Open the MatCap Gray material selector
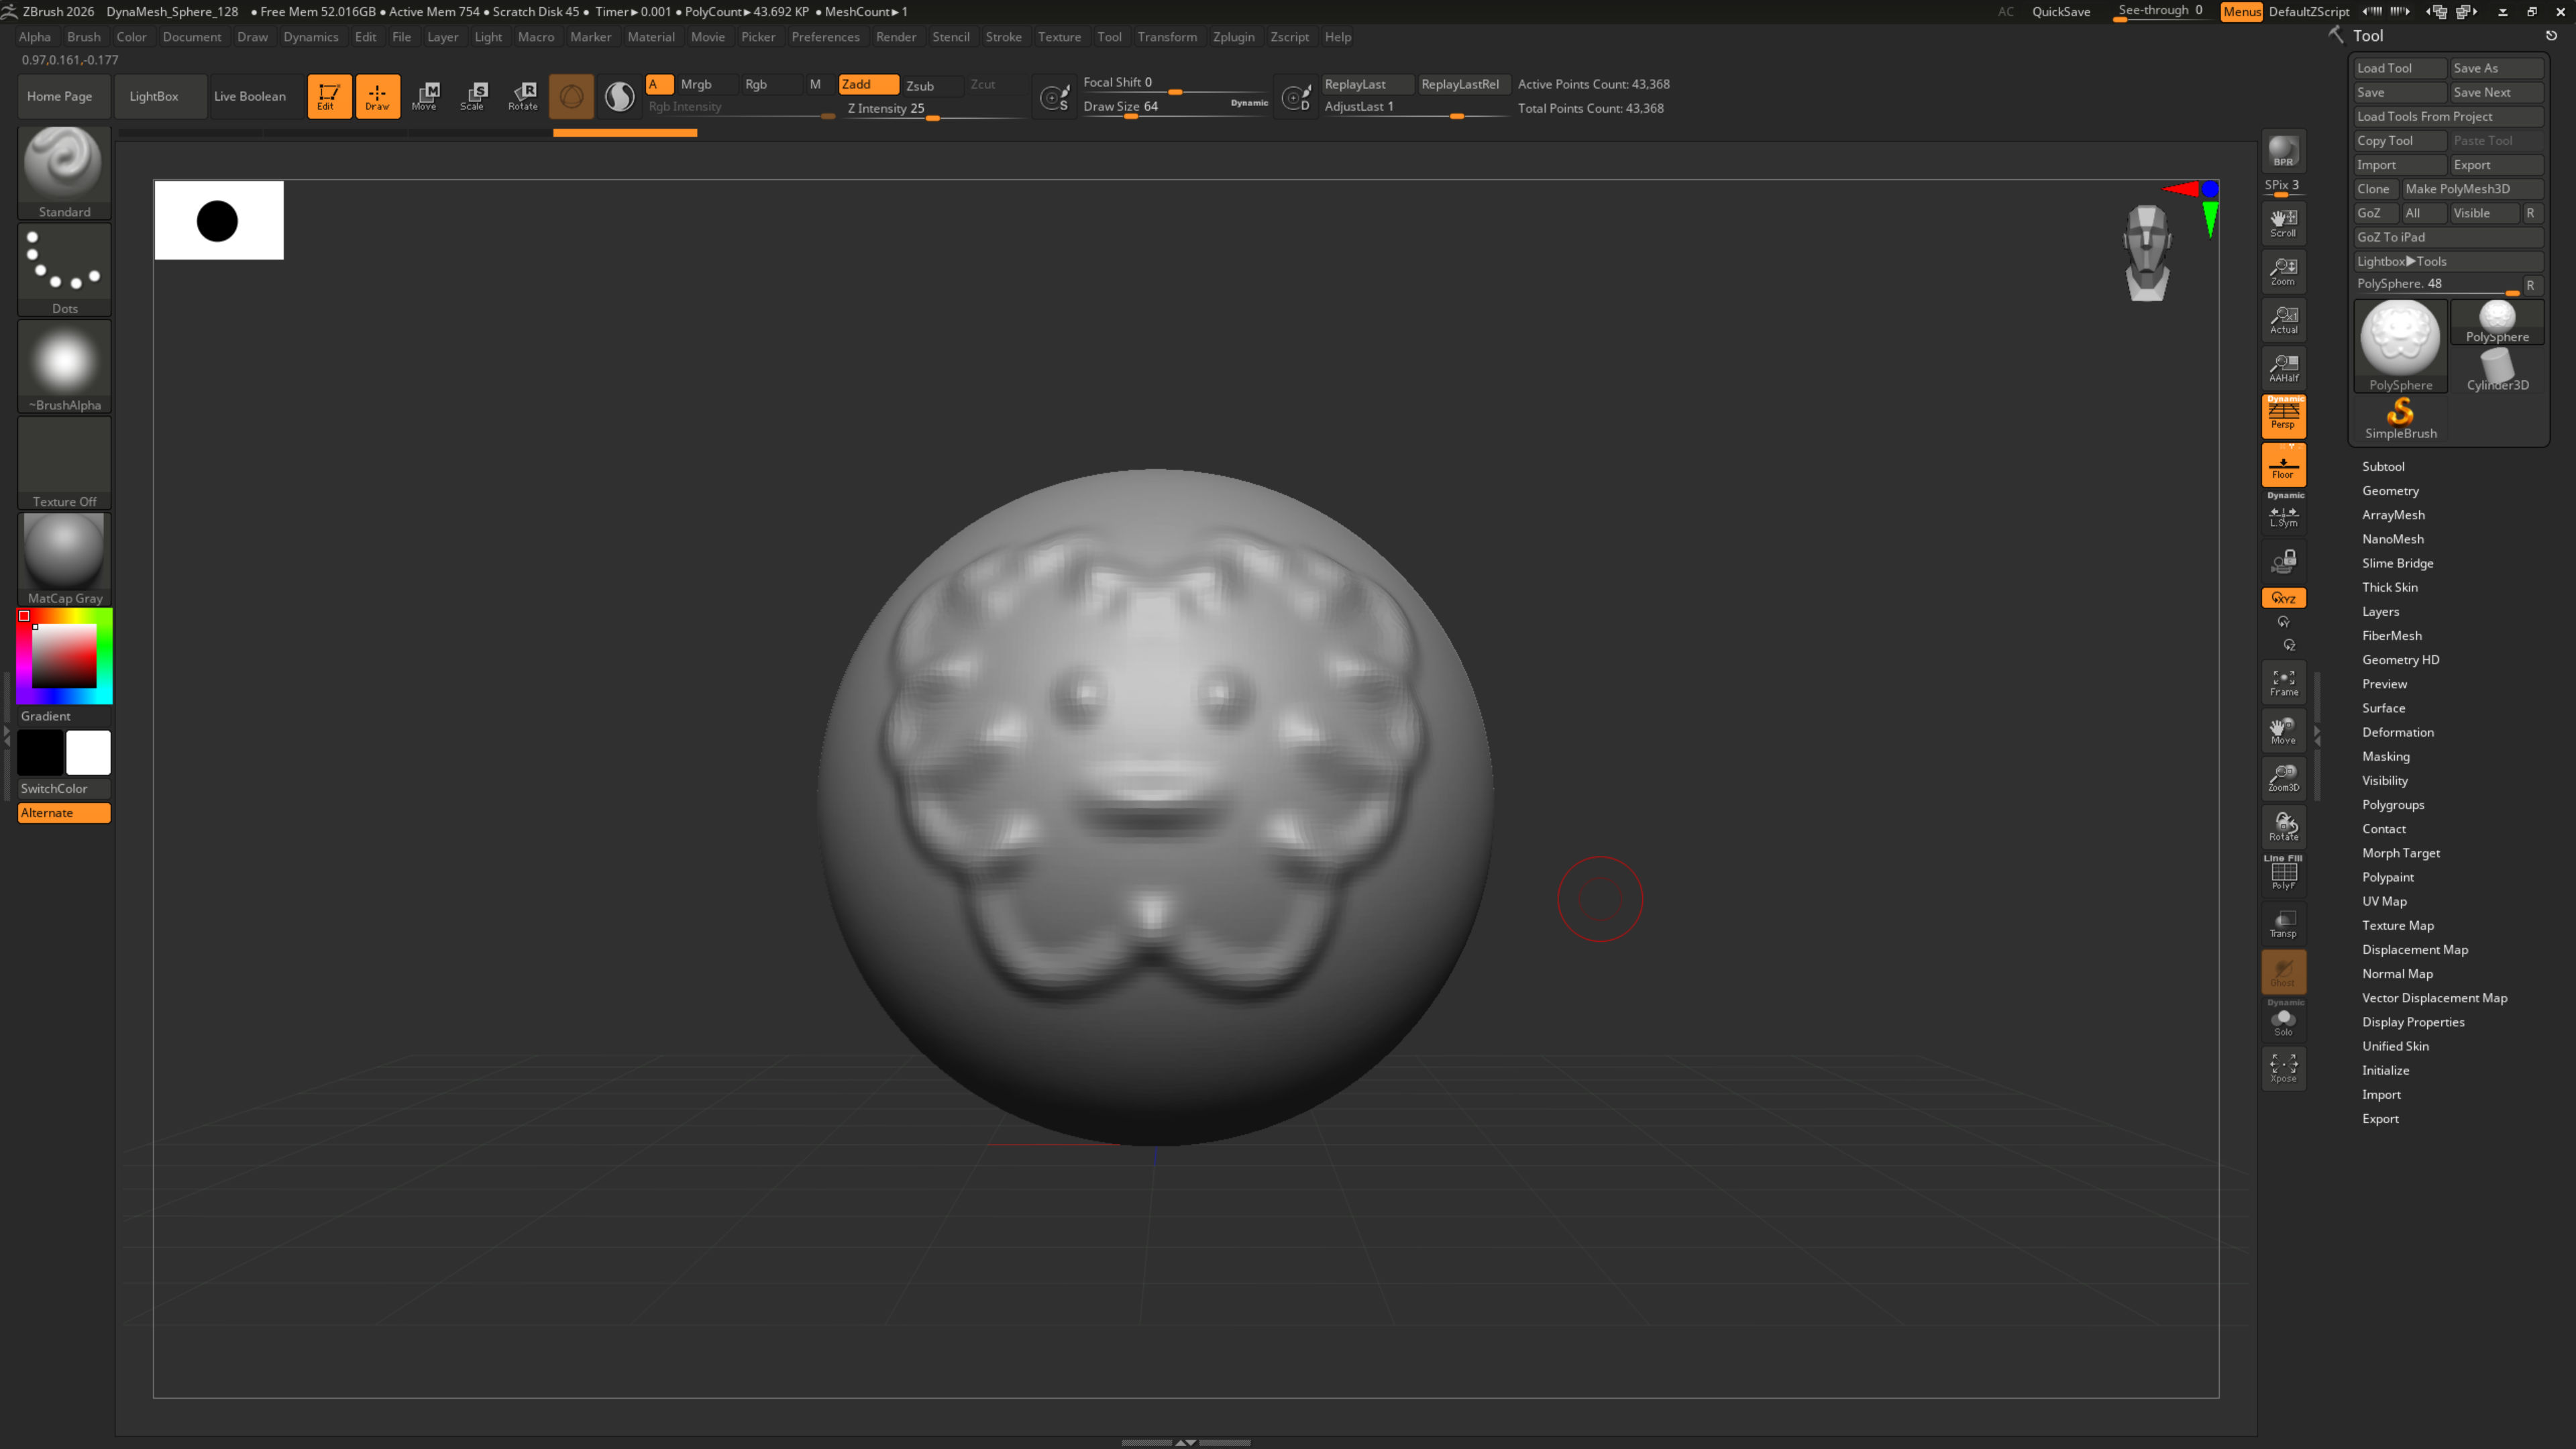This screenshot has height=1449, width=2576. [x=63, y=552]
